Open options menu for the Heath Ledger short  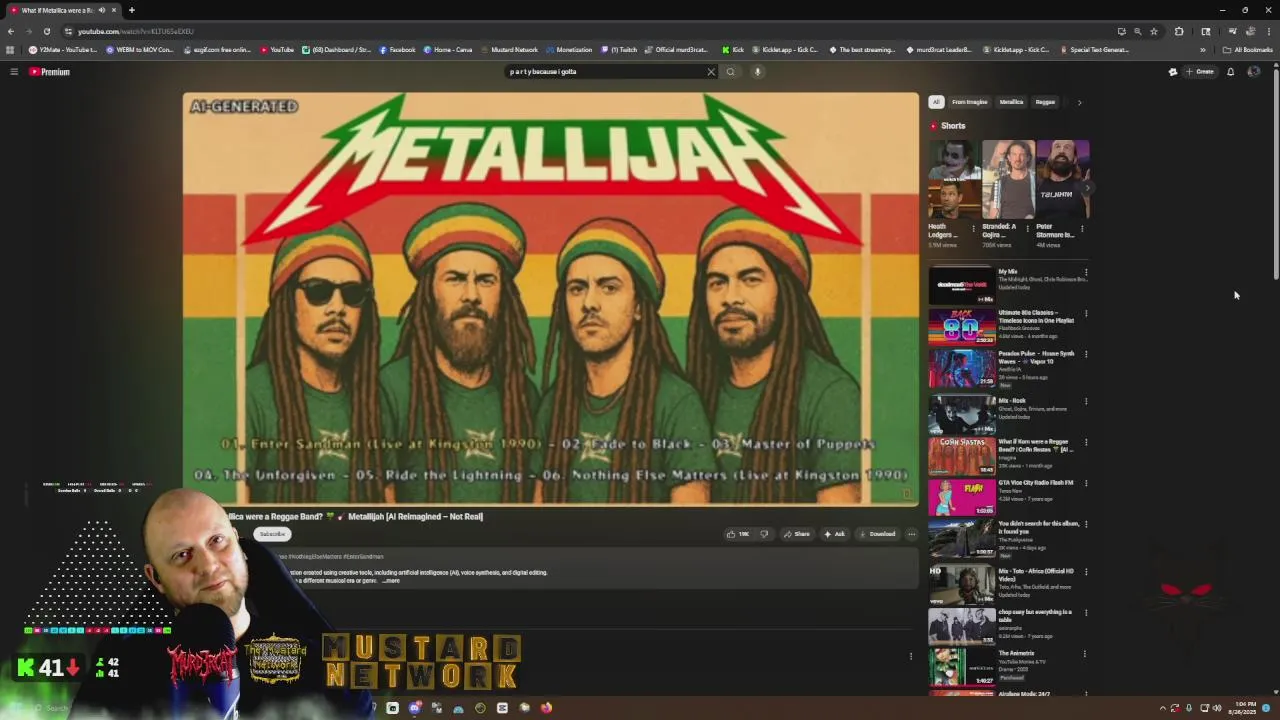tap(973, 229)
